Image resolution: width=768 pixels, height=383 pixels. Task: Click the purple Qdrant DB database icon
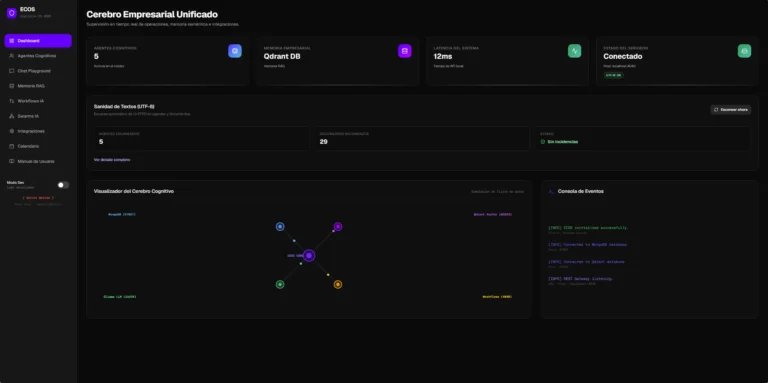(x=405, y=51)
